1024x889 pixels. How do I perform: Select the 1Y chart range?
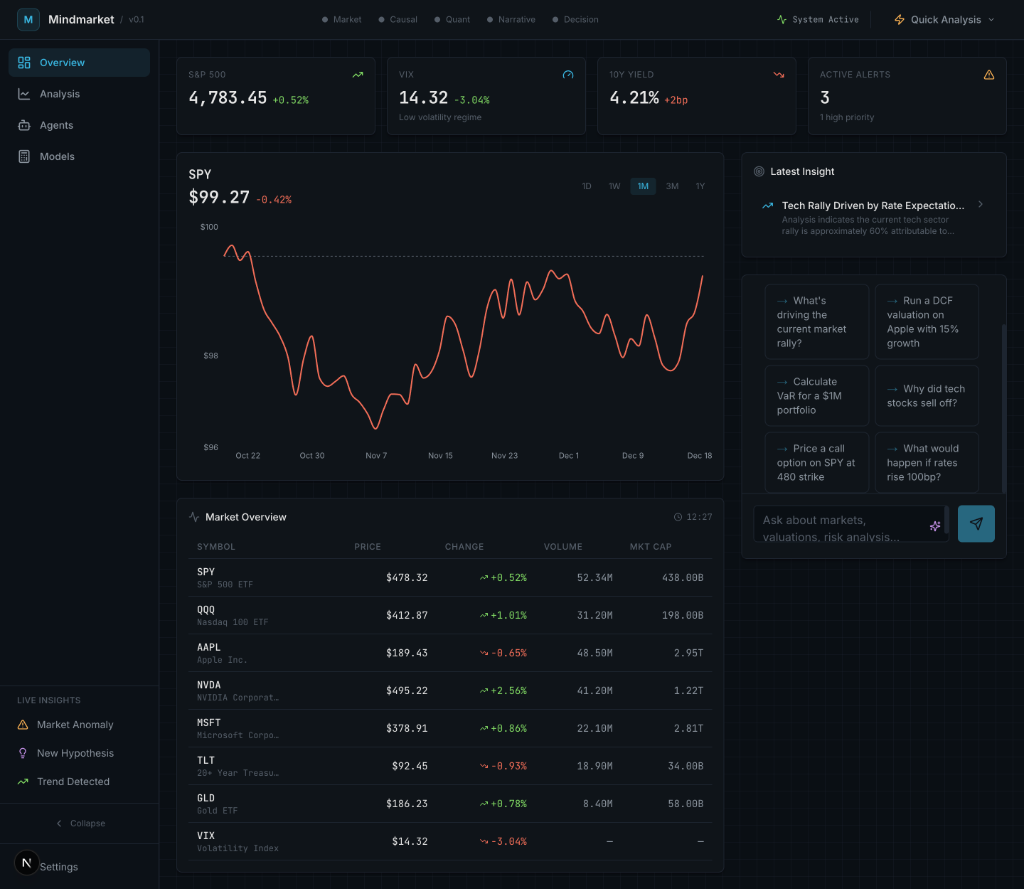click(x=700, y=187)
